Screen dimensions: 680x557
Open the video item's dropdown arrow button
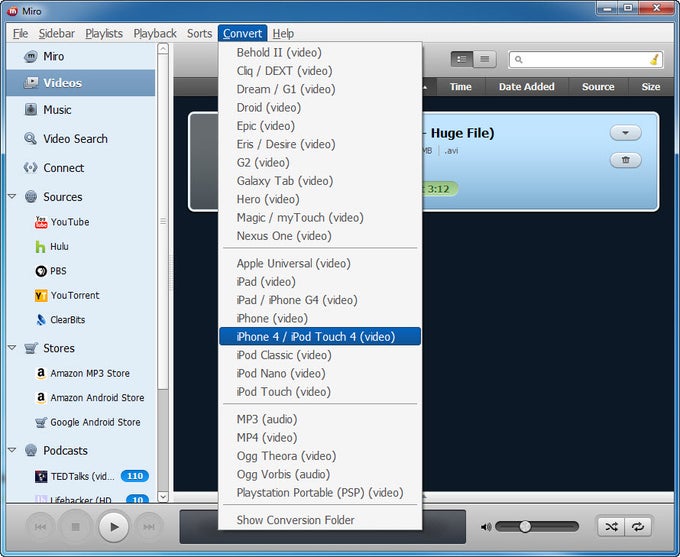click(x=625, y=133)
